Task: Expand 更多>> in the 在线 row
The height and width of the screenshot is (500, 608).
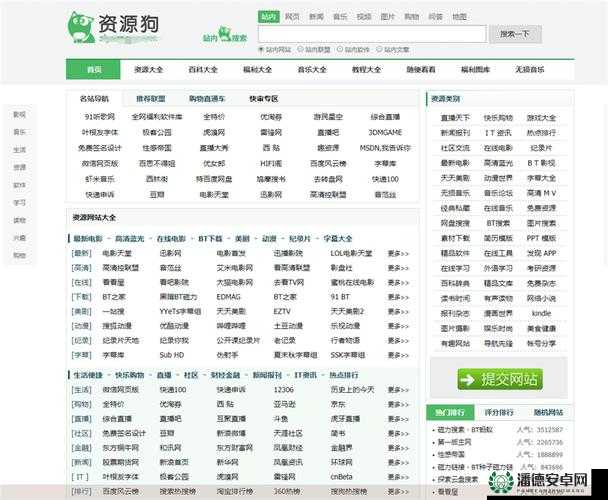Action: tap(398, 283)
